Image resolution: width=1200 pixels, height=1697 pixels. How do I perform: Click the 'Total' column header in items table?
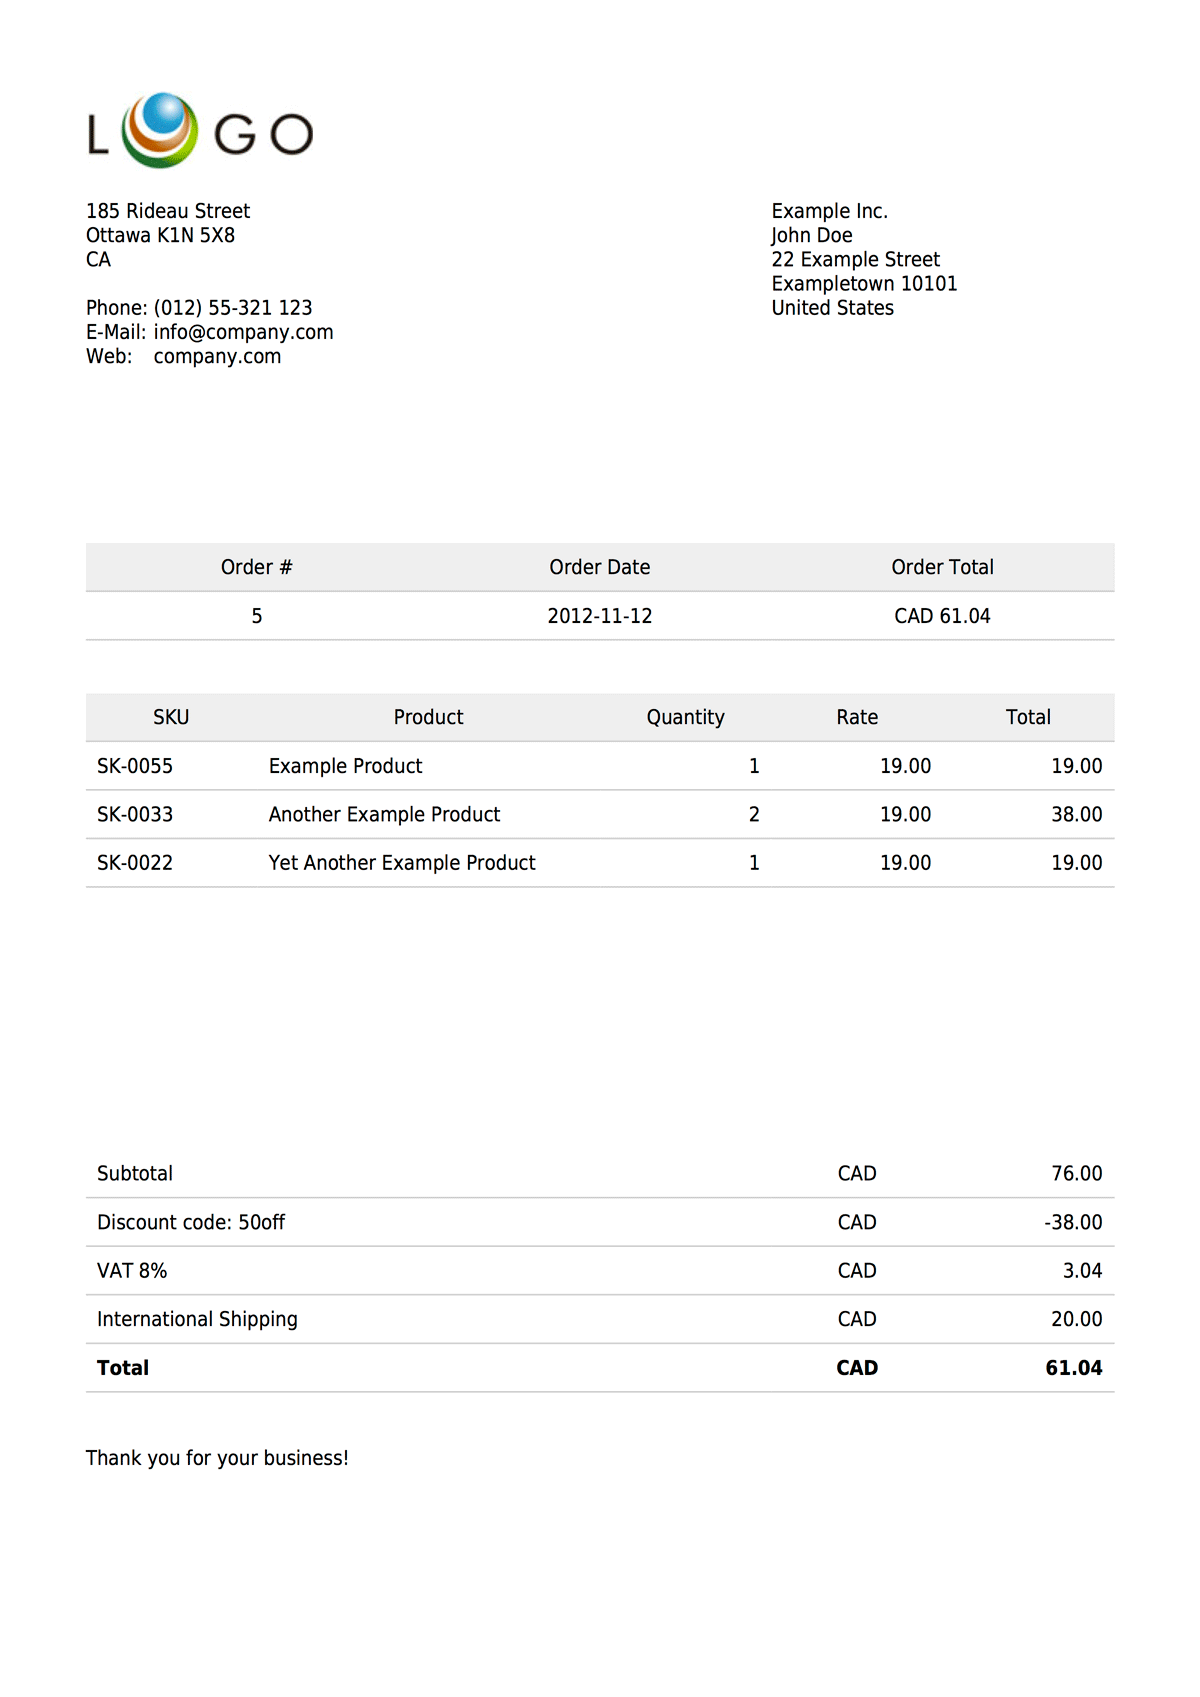click(x=1029, y=717)
